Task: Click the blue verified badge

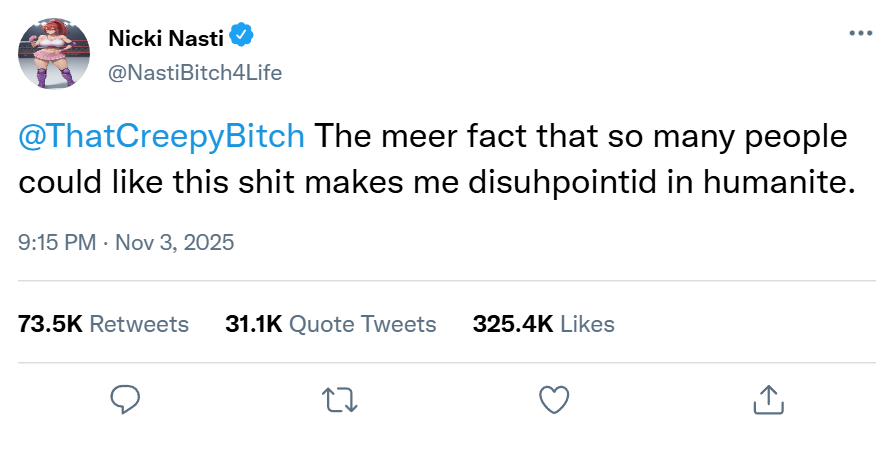Action: [242, 38]
